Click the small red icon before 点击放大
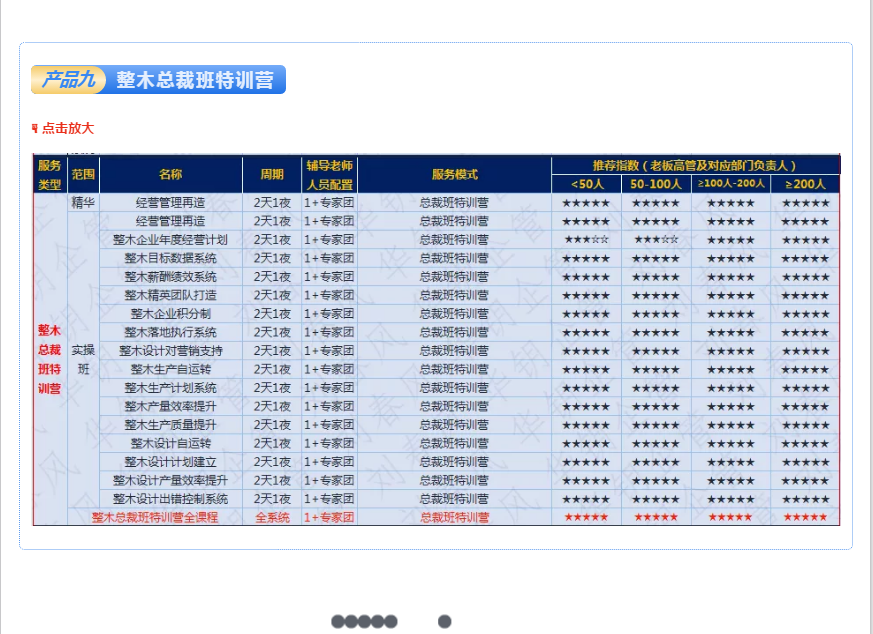Image resolution: width=873 pixels, height=634 pixels. pos(35,128)
